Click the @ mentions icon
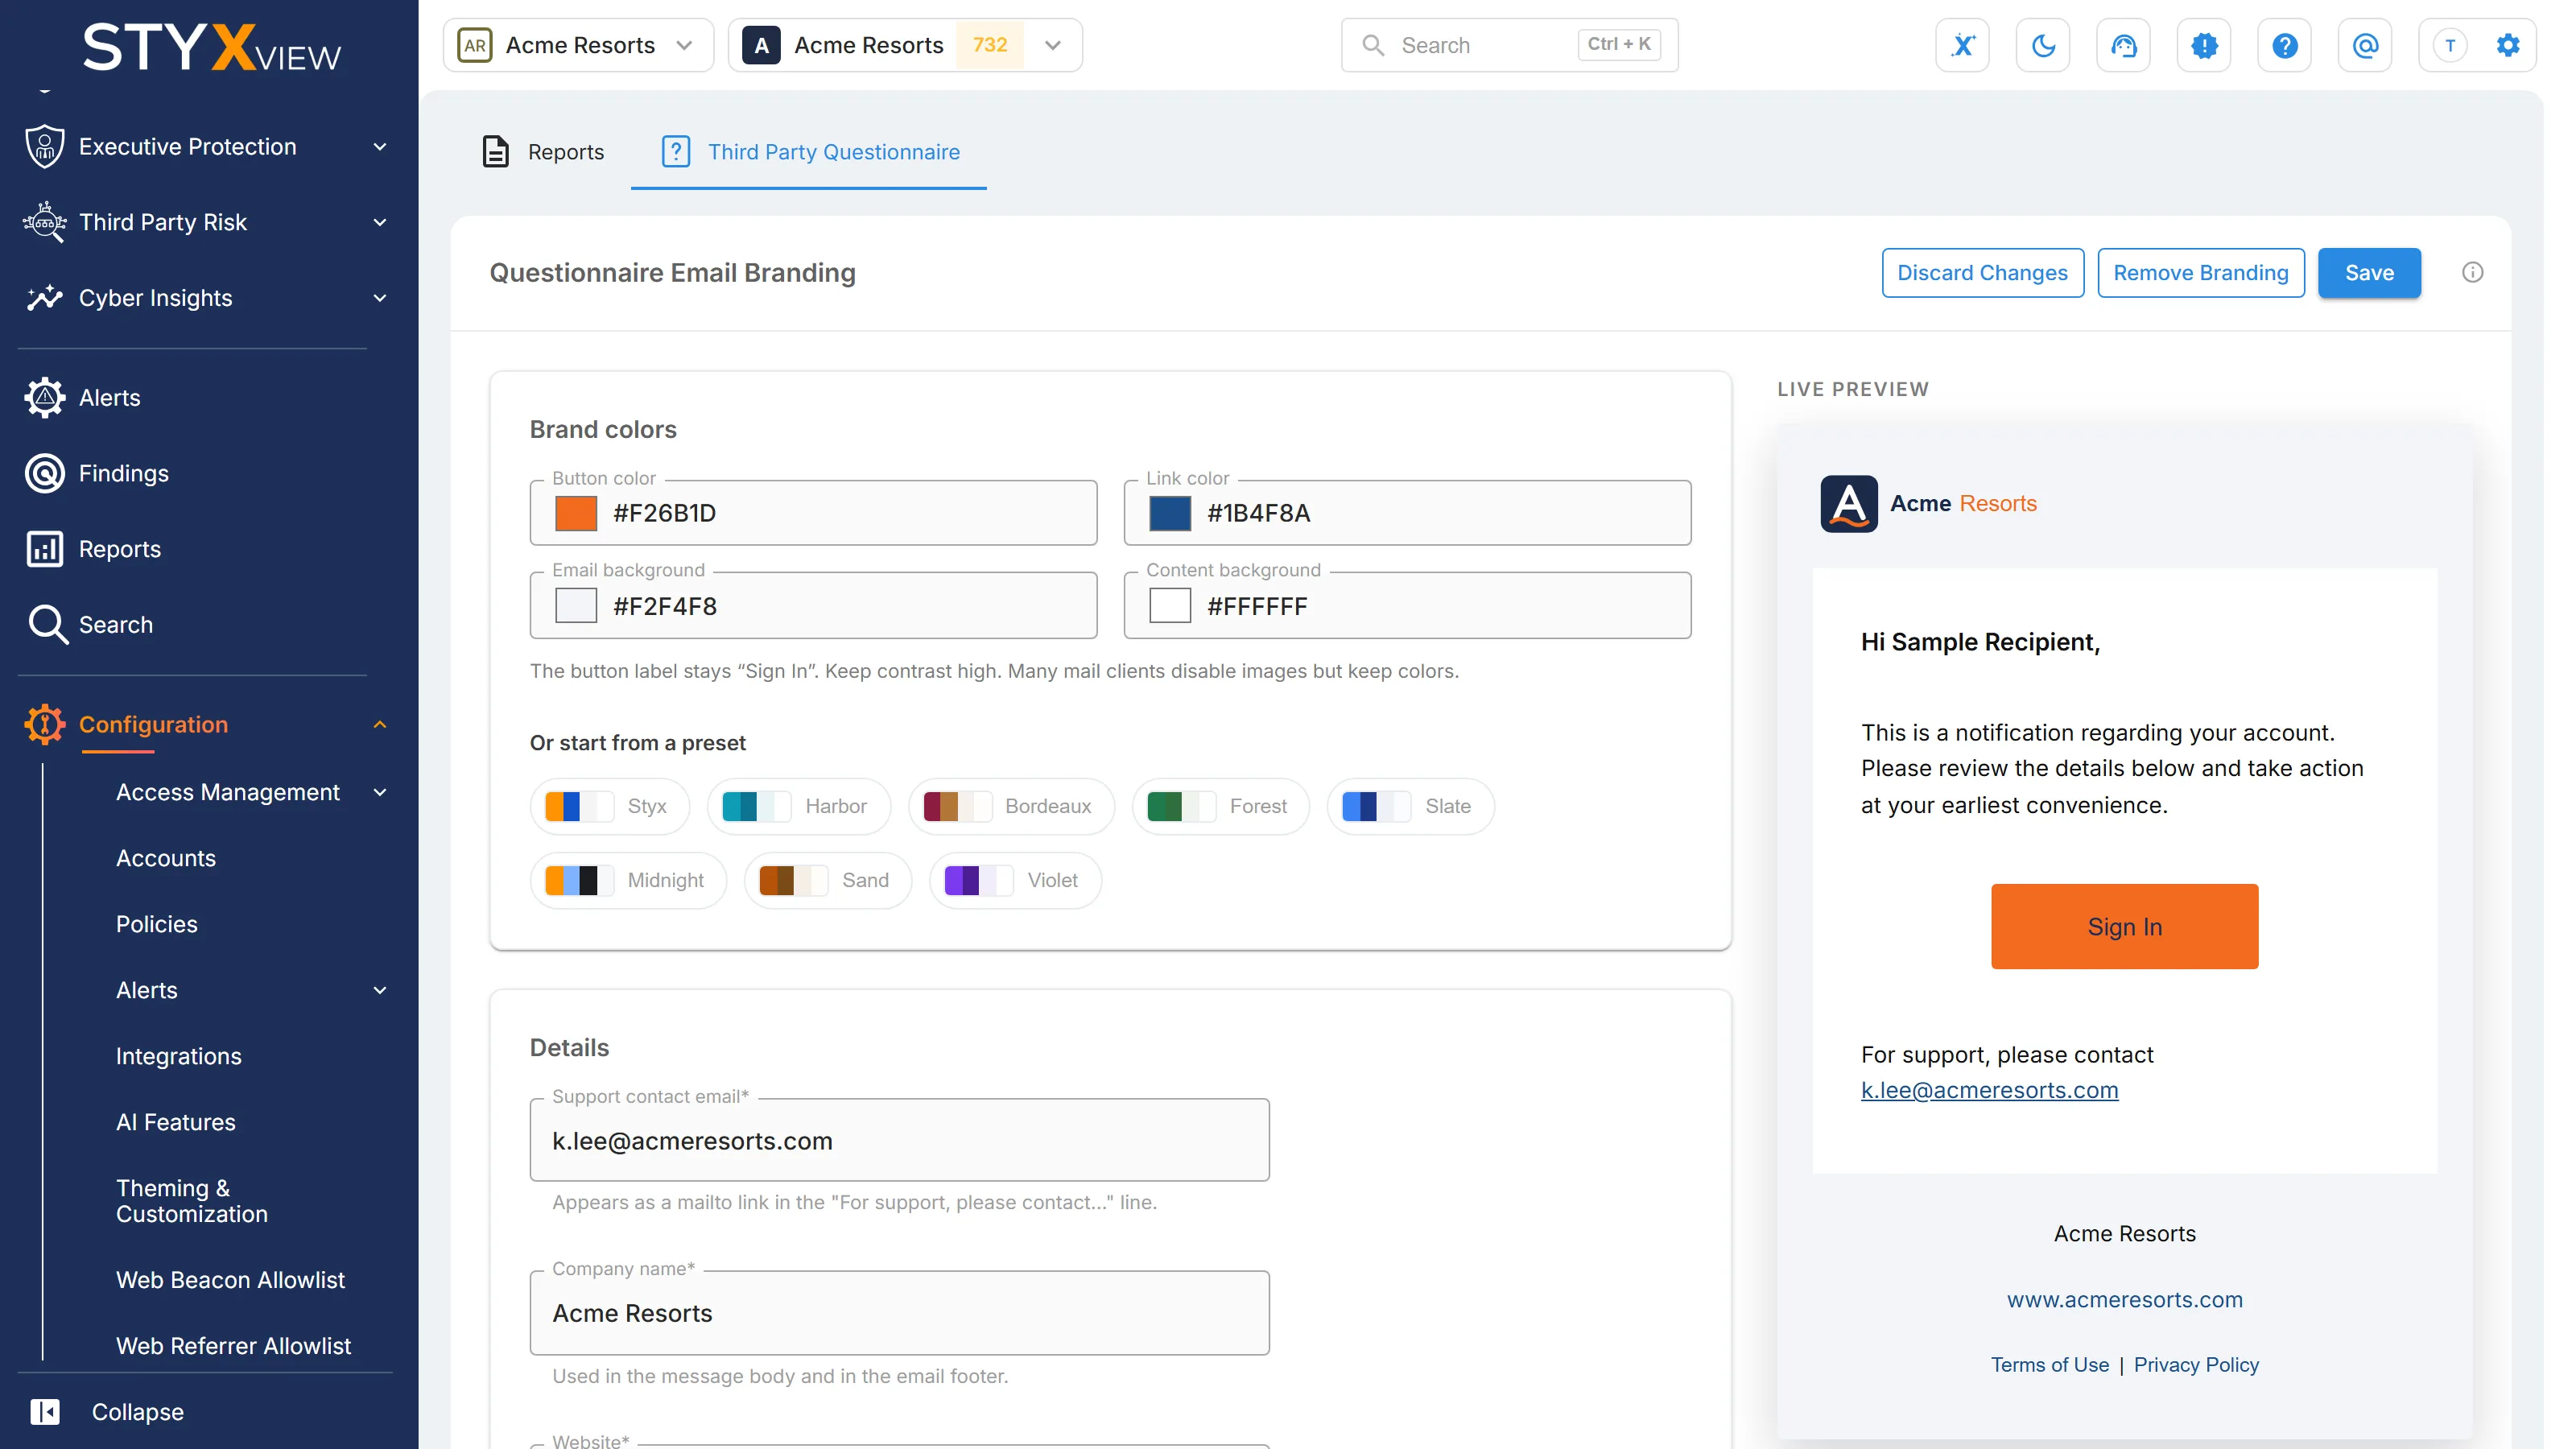Image resolution: width=2576 pixels, height=1449 pixels. [x=2365, y=45]
